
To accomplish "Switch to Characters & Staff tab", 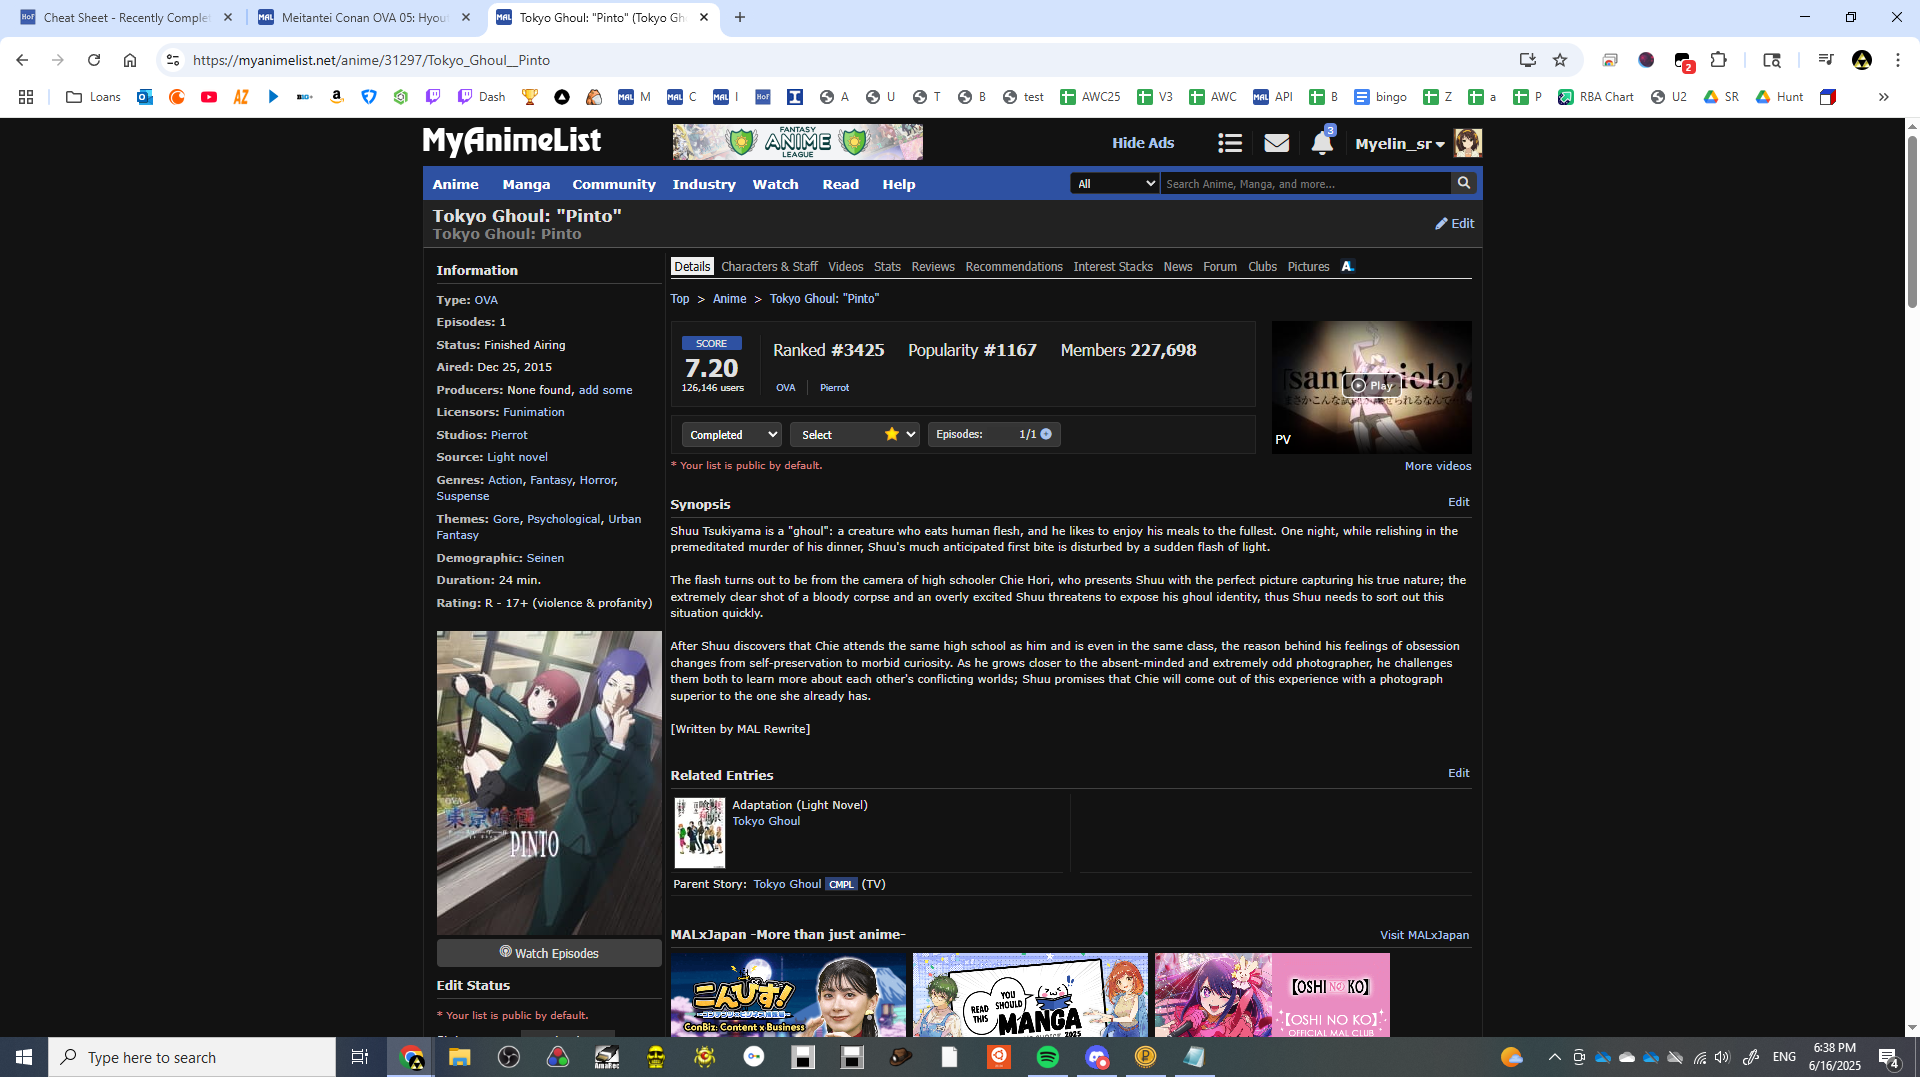I will 769,266.
